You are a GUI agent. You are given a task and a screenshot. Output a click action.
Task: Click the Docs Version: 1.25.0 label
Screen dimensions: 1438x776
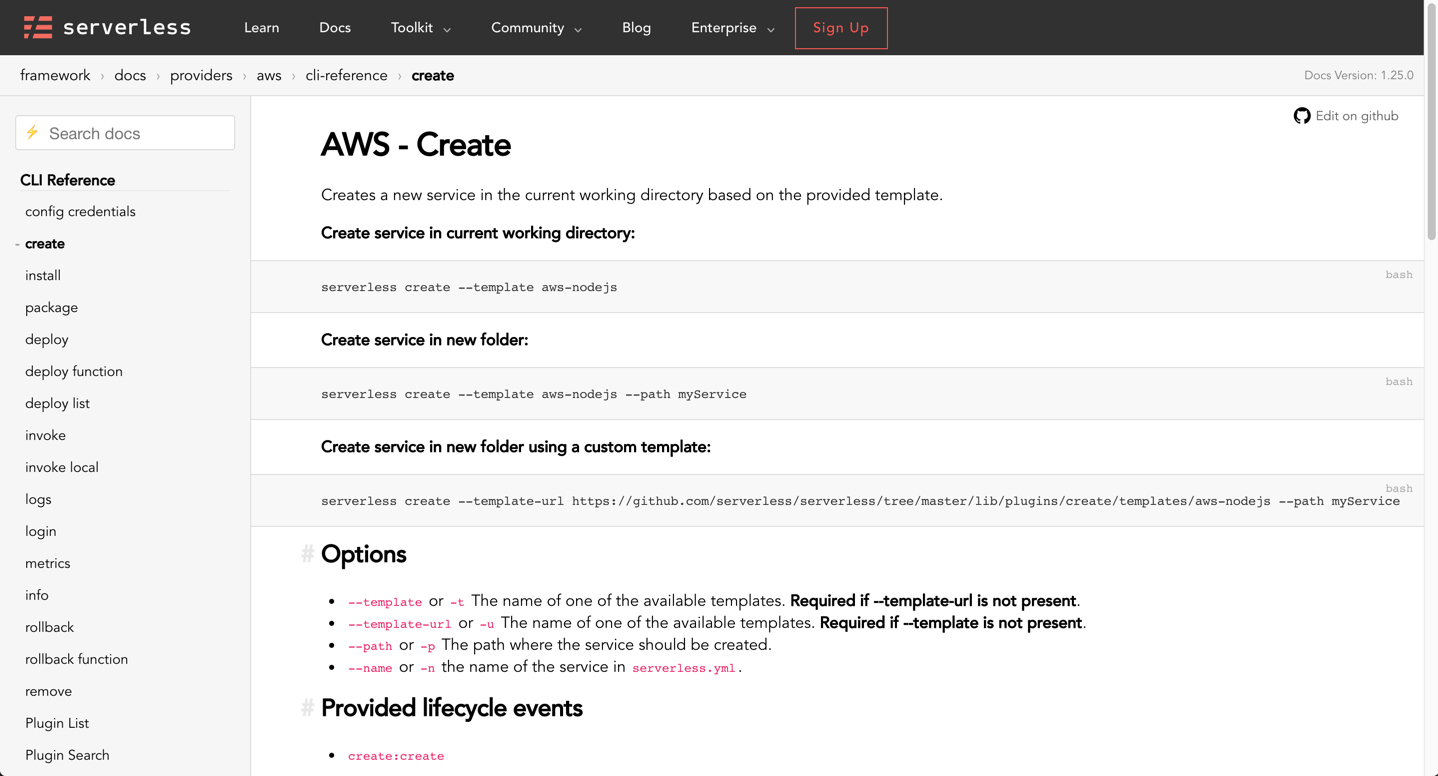click(x=1359, y=75)
